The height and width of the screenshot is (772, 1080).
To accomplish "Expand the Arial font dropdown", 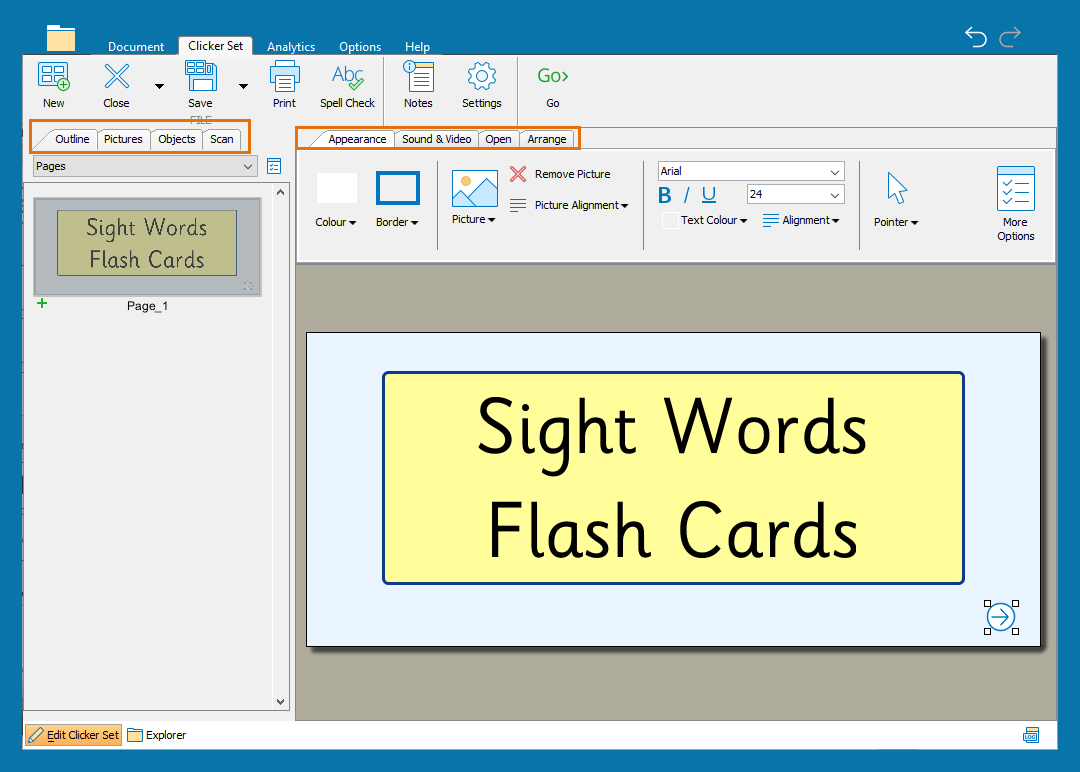I will tap(834, 172).
